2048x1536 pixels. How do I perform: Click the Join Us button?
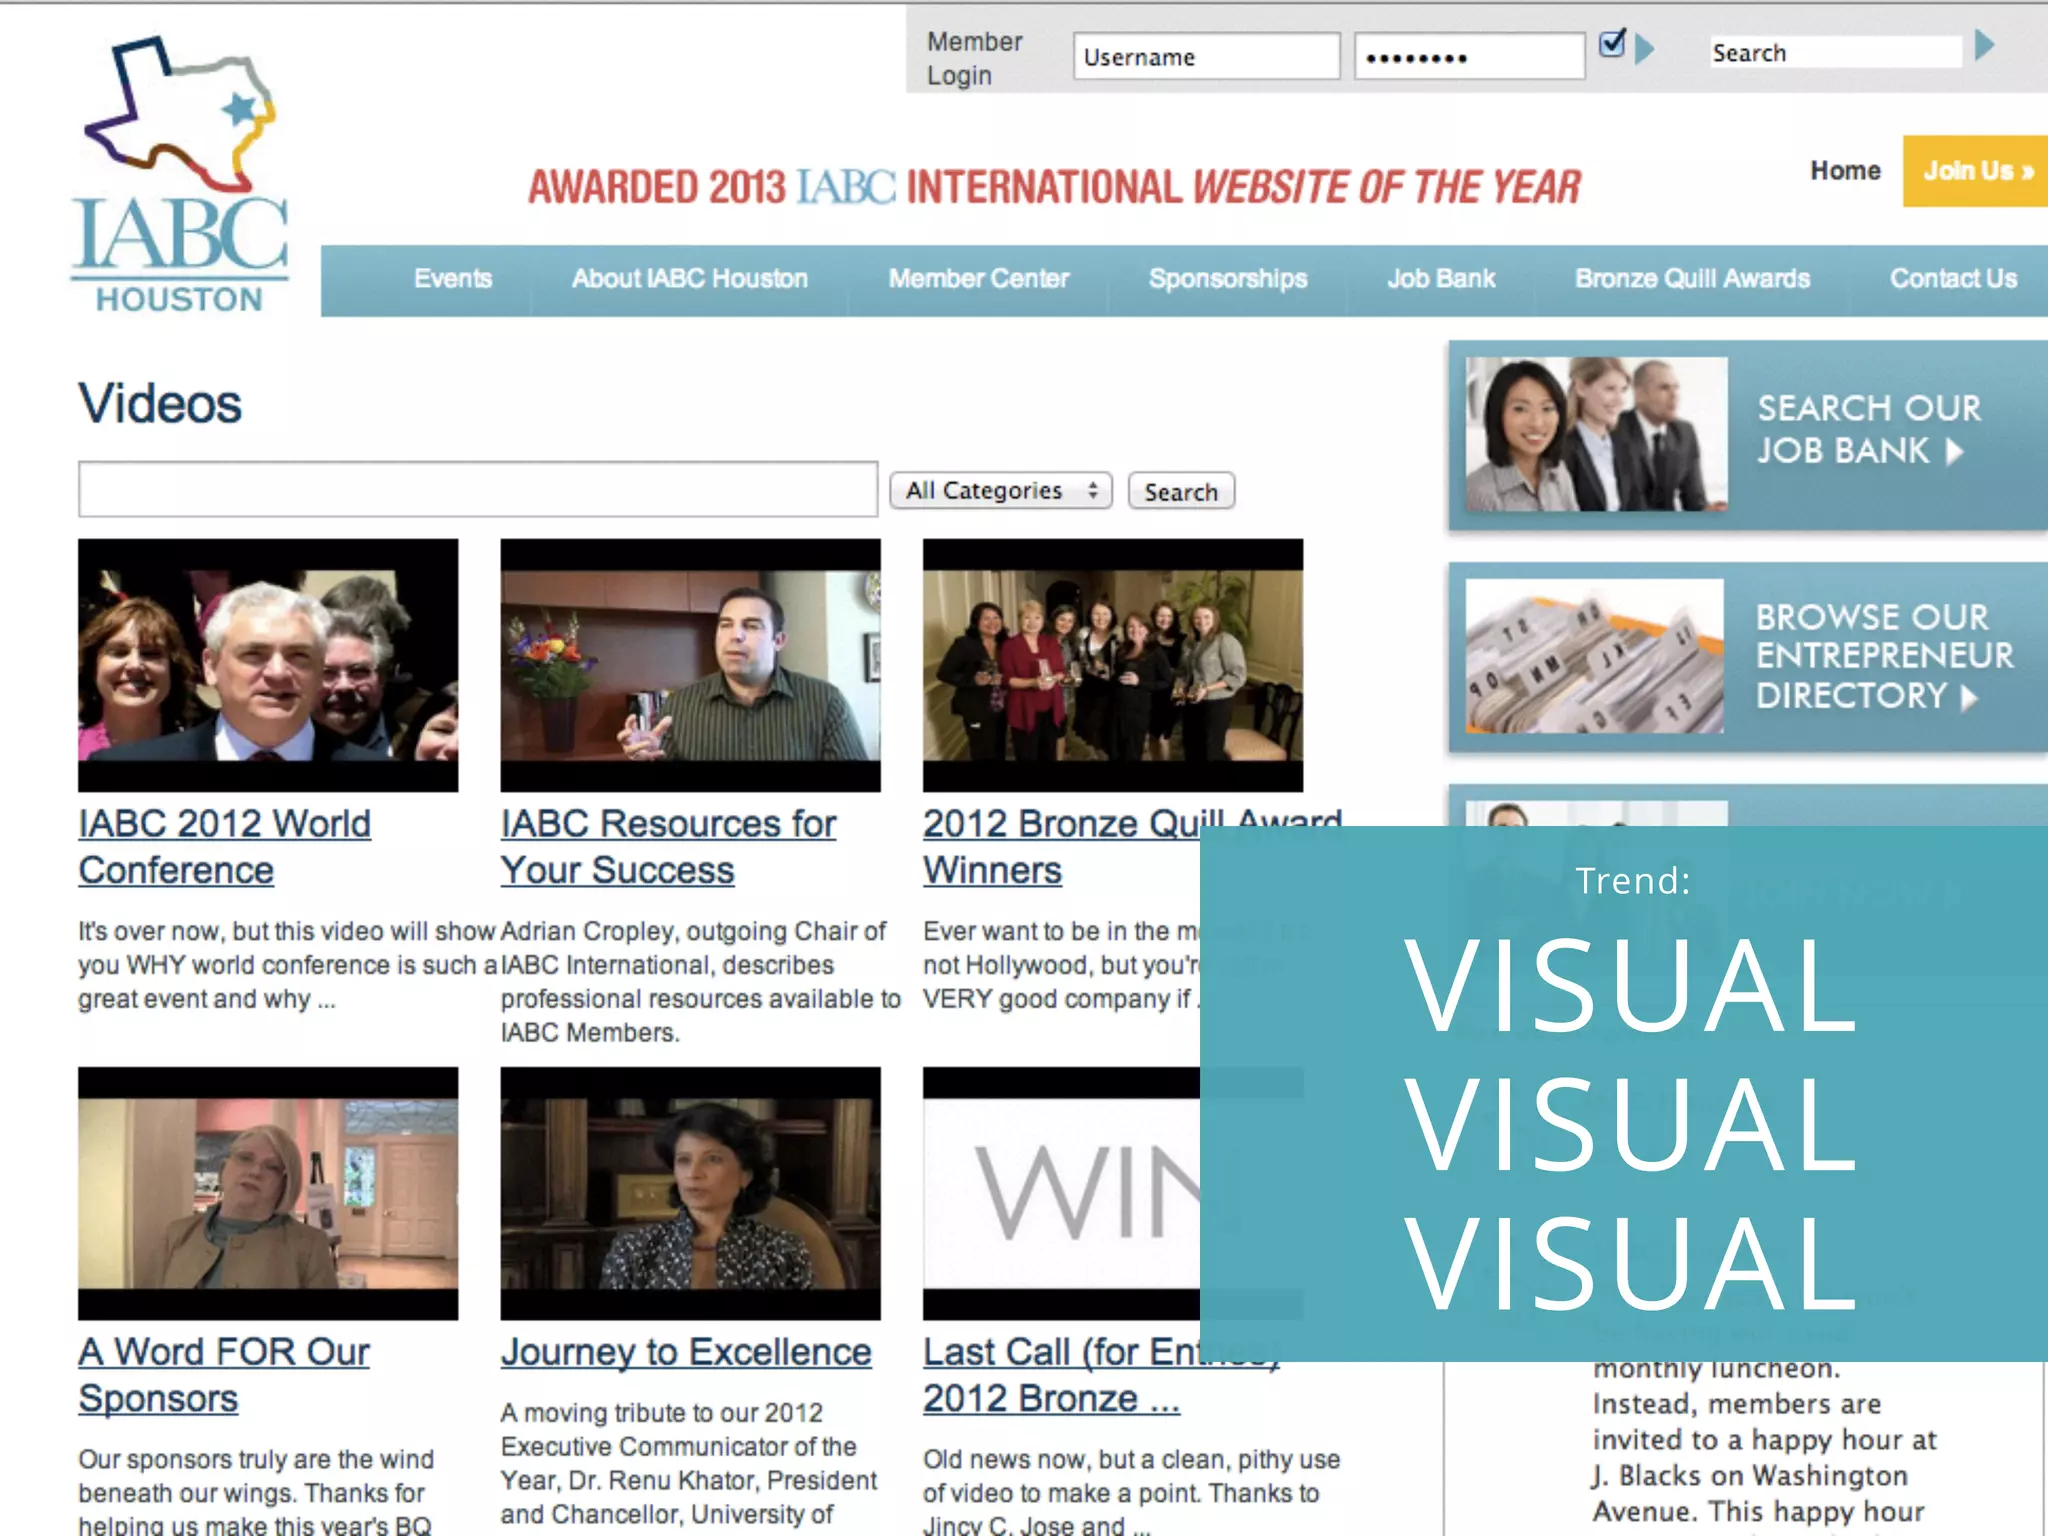(x=1976, y=171)
